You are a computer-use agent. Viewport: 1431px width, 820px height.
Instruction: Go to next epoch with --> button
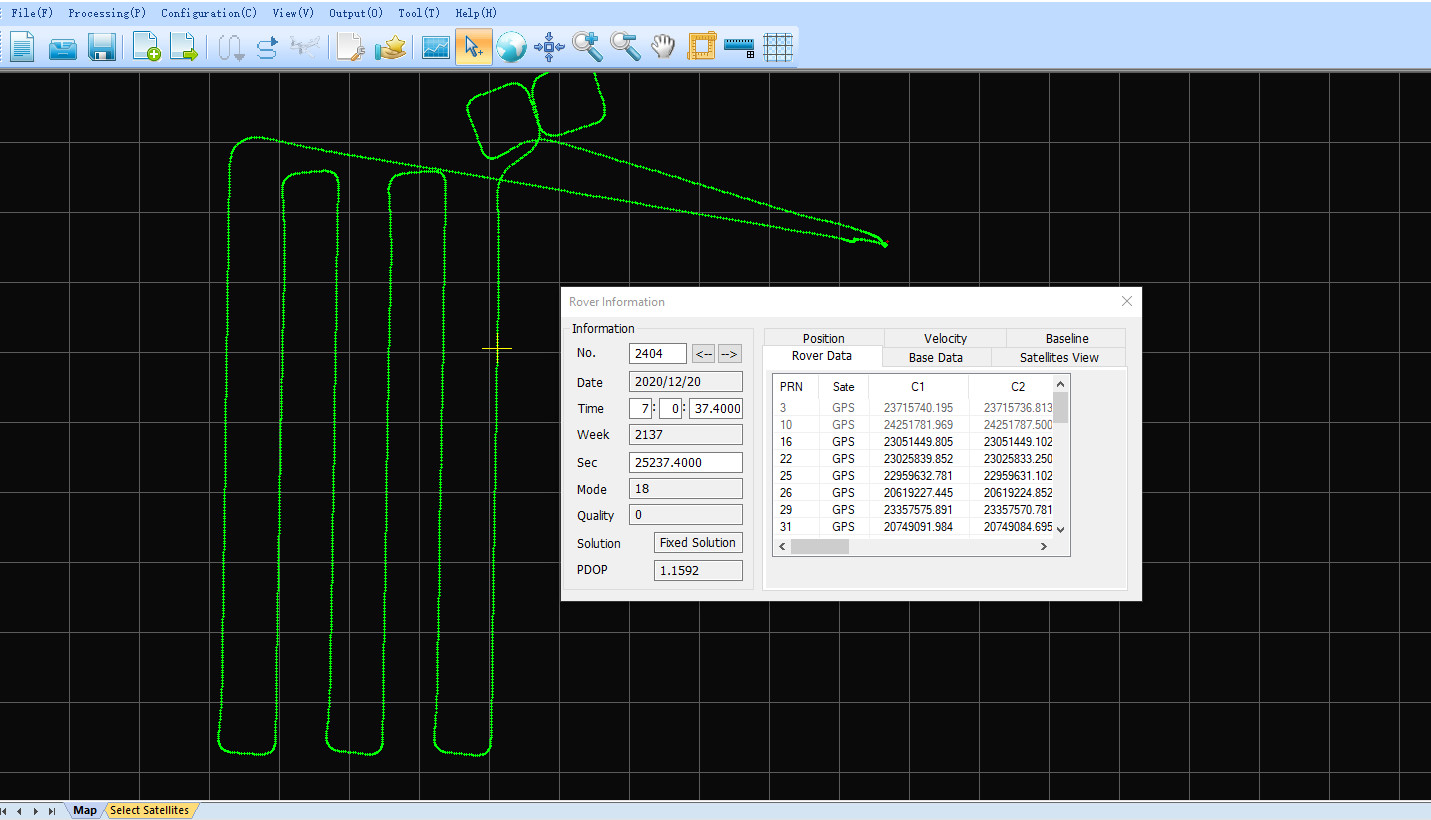pyautogui.click(x=729, y=353)
